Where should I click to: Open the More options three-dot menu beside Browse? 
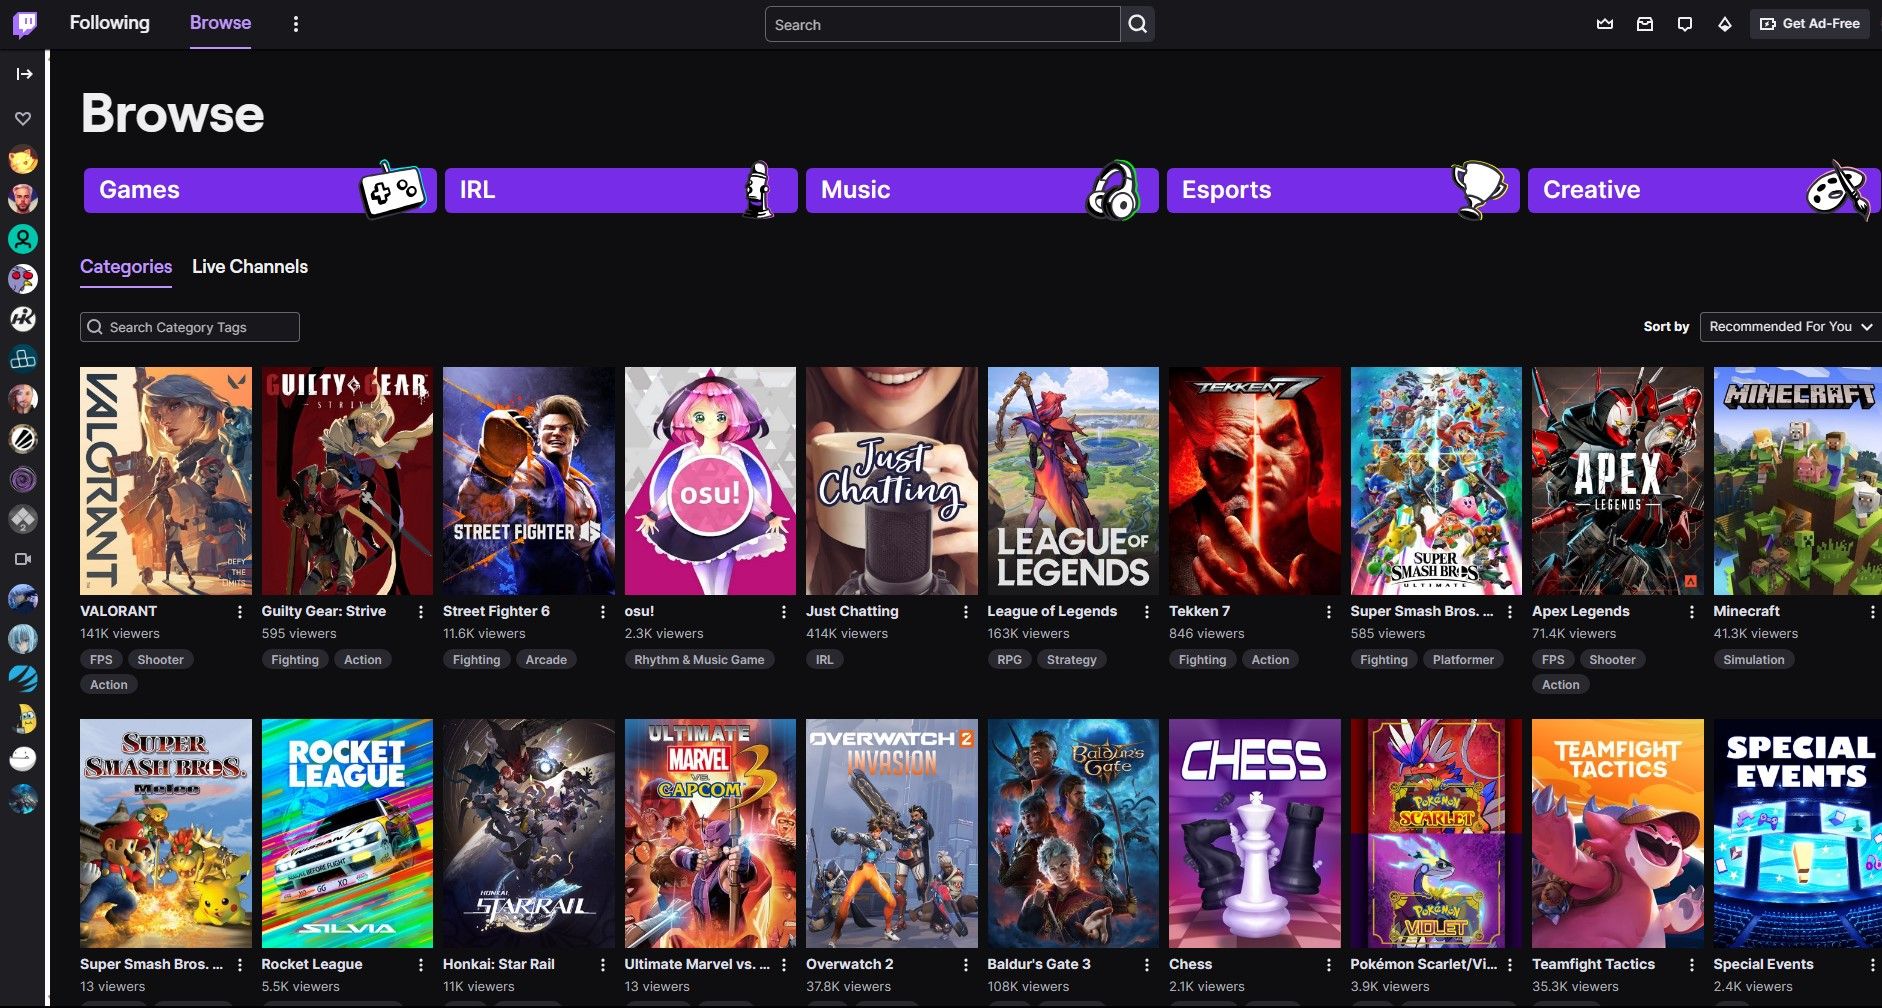coord(295,23)
